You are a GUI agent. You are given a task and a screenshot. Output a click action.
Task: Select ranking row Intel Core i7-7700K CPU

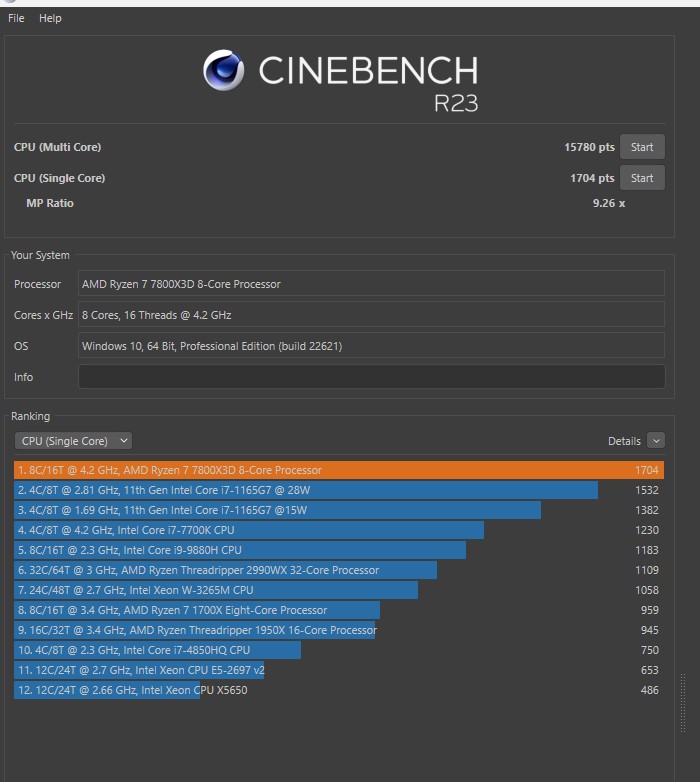coord(339,530)
